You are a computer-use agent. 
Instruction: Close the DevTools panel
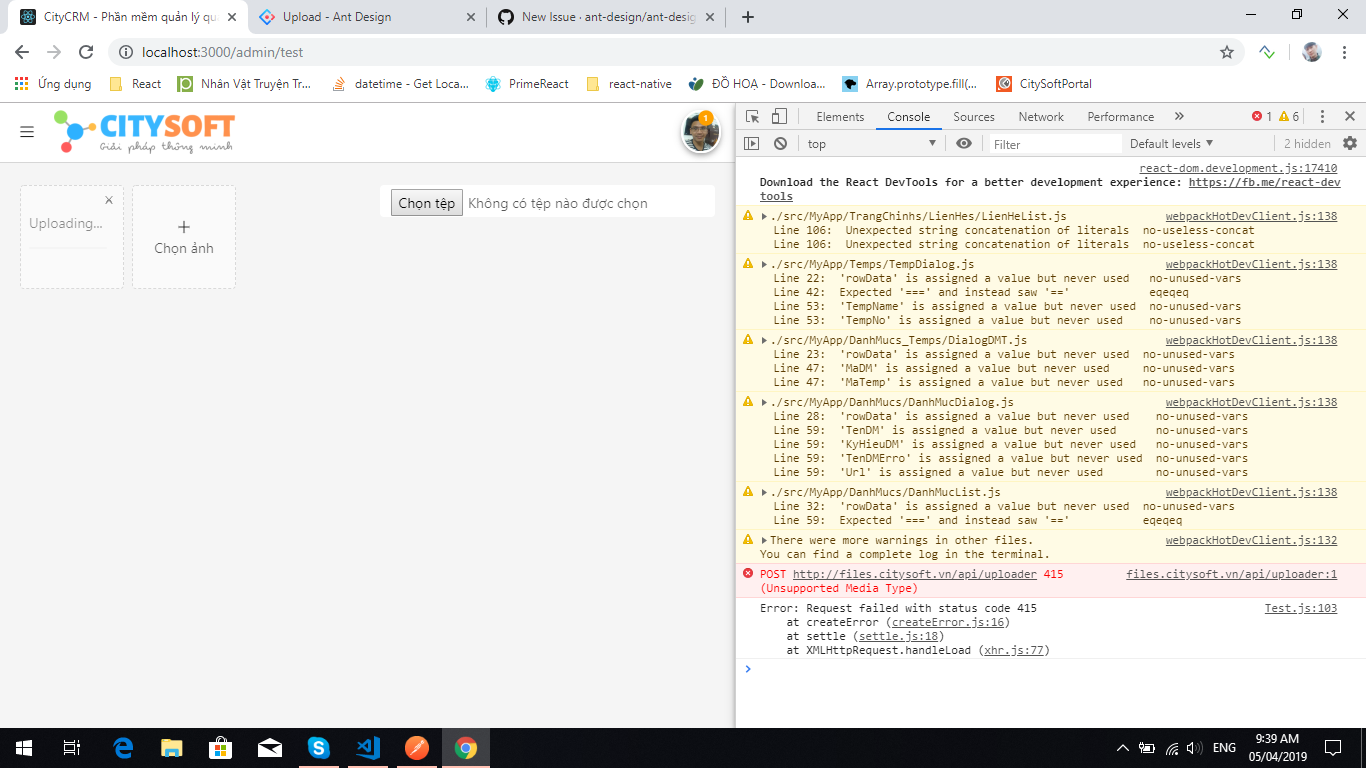click(x=1350, y=117)
